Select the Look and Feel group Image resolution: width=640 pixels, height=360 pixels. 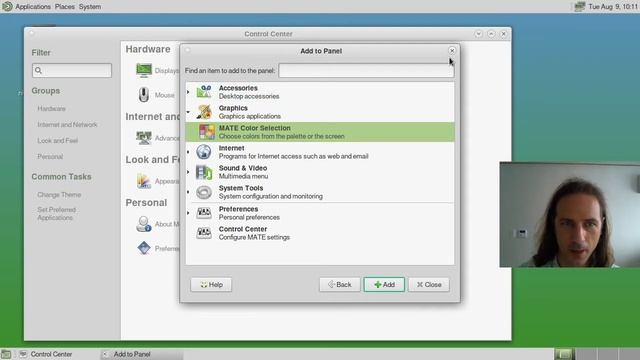pos(58,140)
